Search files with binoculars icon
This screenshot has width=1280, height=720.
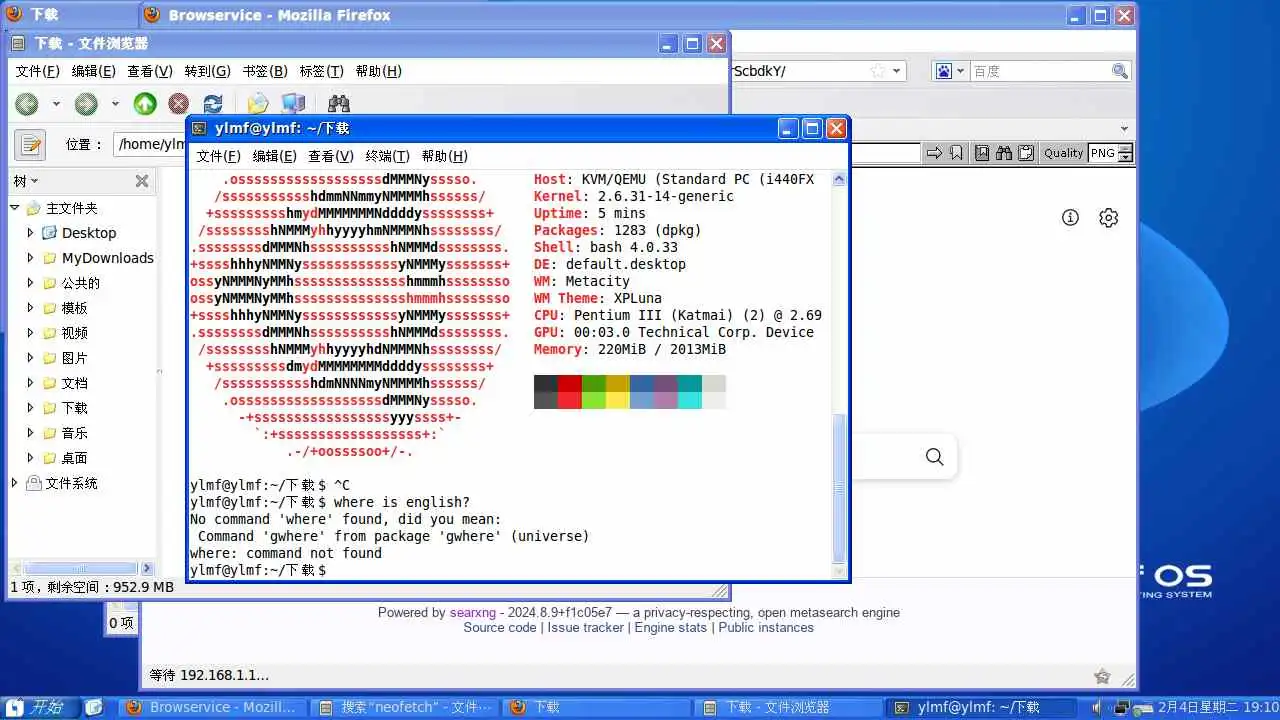338,104
